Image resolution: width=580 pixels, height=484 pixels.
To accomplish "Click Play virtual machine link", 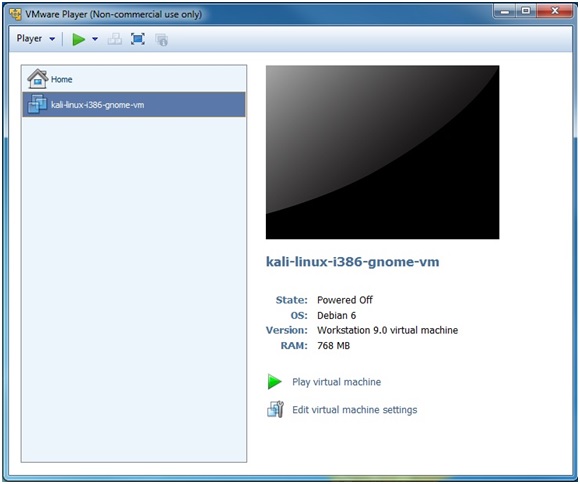I will click(336, 382).
